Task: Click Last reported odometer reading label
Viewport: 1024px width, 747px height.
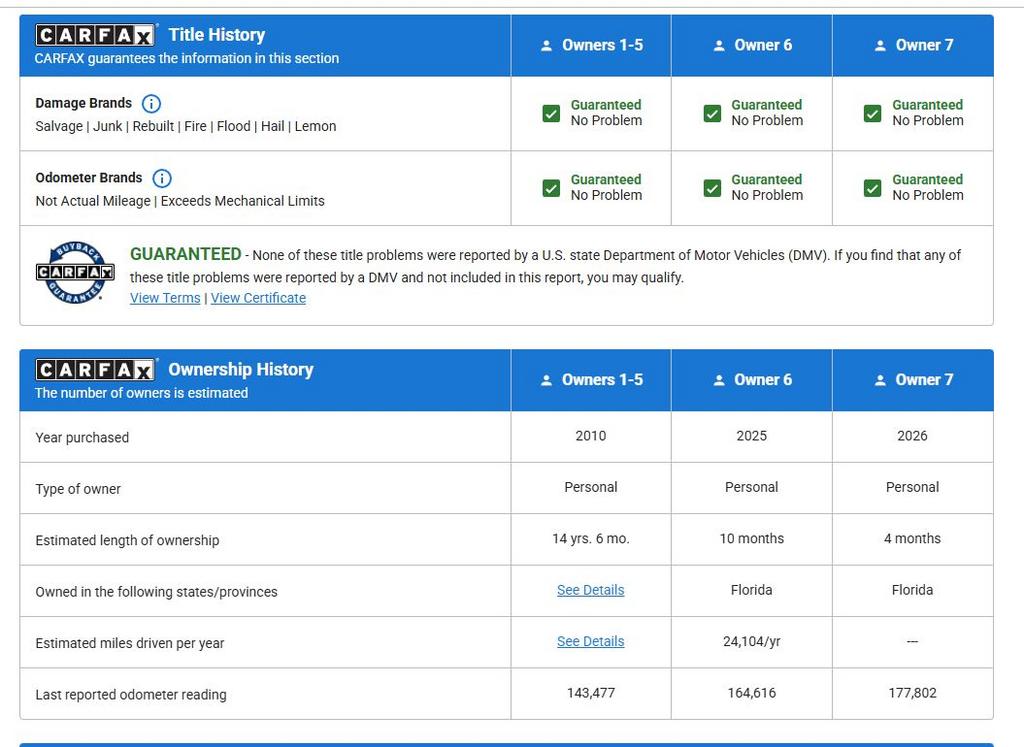Action: pos(131,695)
